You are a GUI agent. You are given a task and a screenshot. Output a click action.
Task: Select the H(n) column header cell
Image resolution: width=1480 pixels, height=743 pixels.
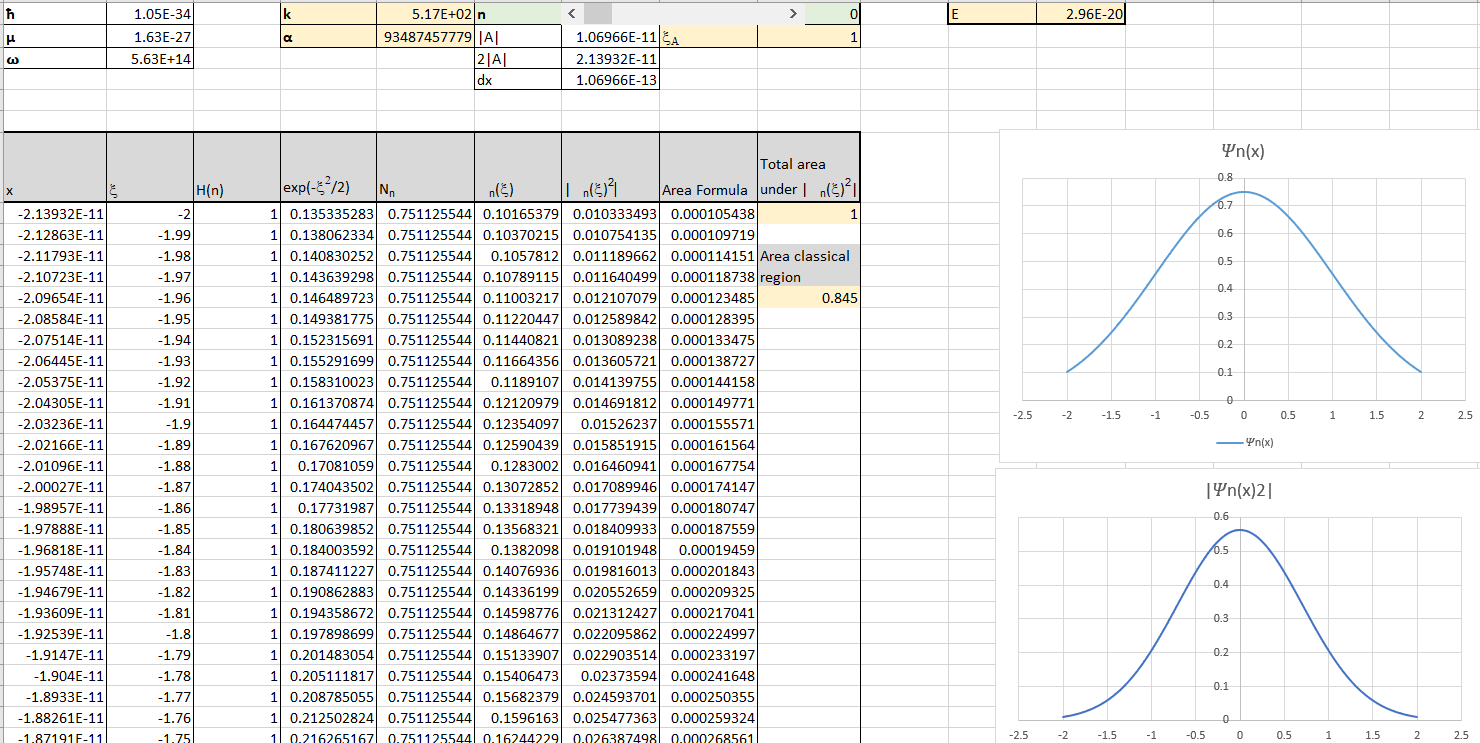pos(237,167)
